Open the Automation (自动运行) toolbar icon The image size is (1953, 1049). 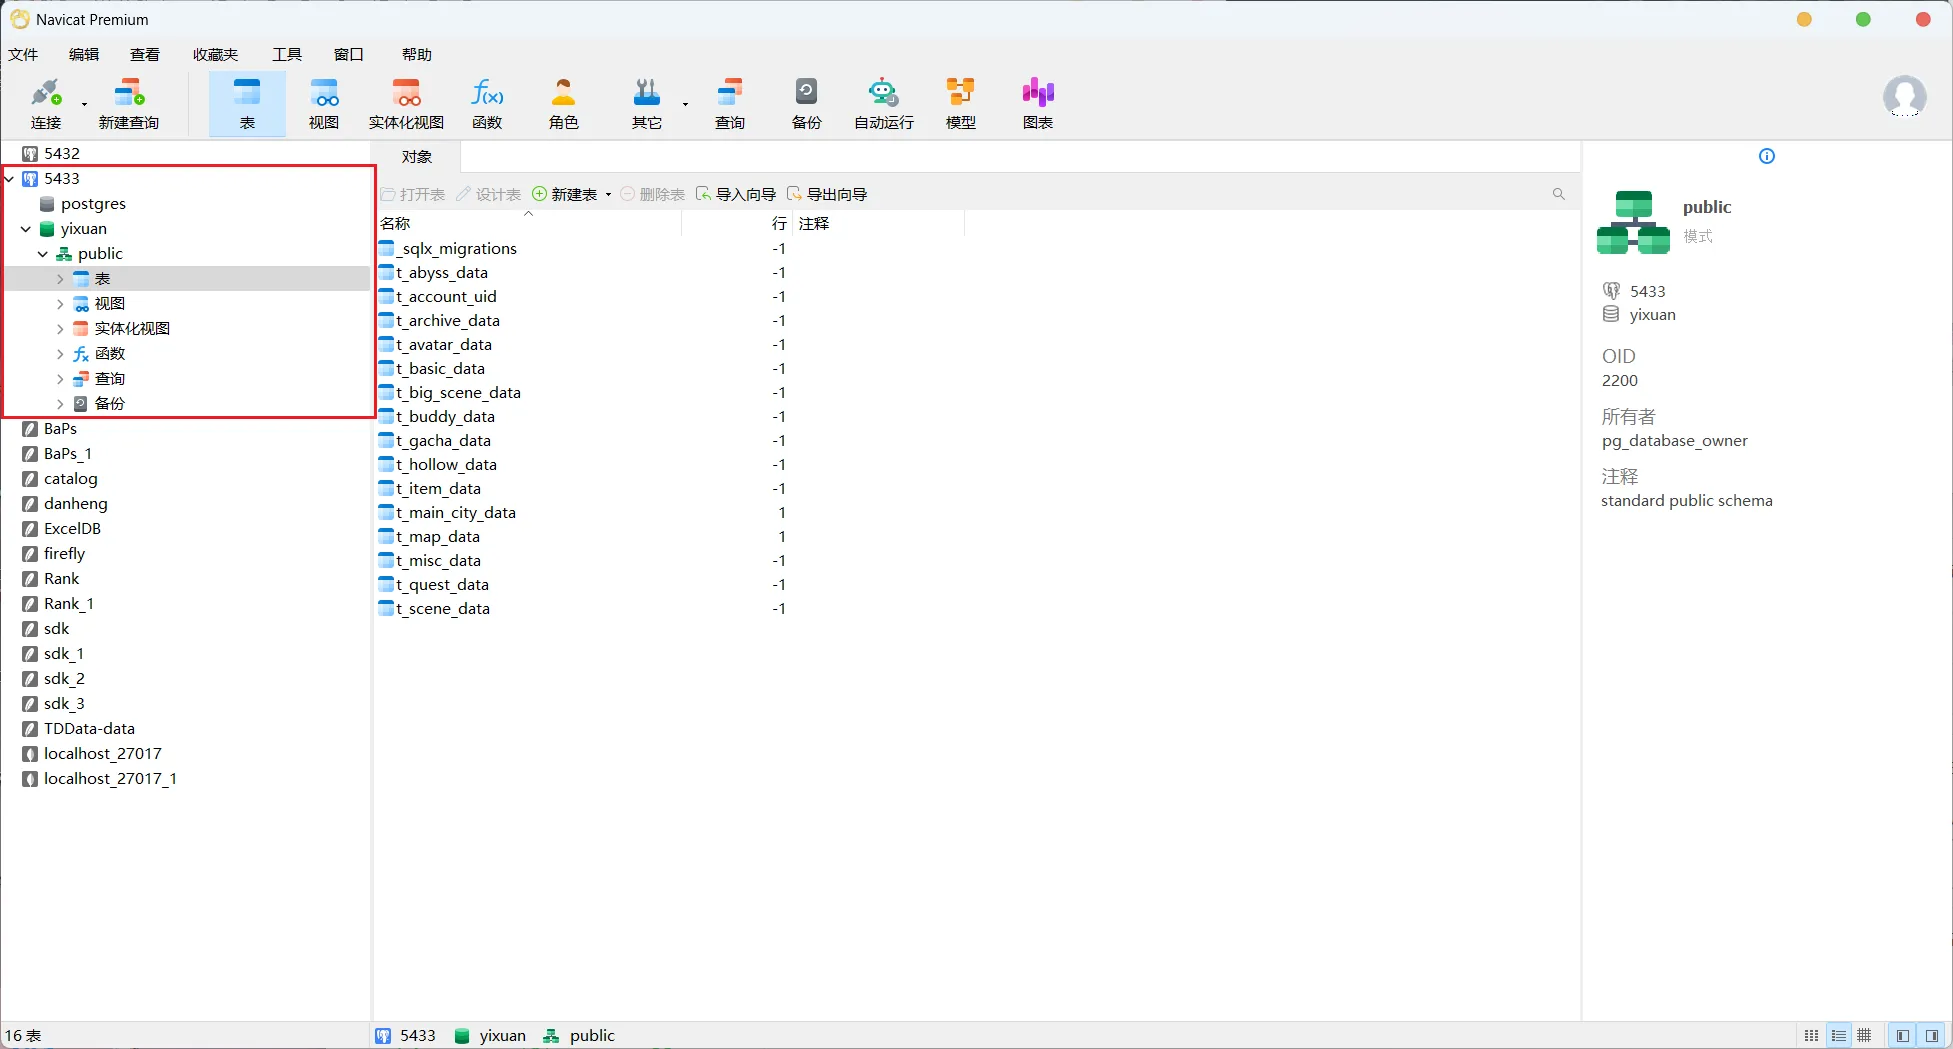(x=883, y=103)
